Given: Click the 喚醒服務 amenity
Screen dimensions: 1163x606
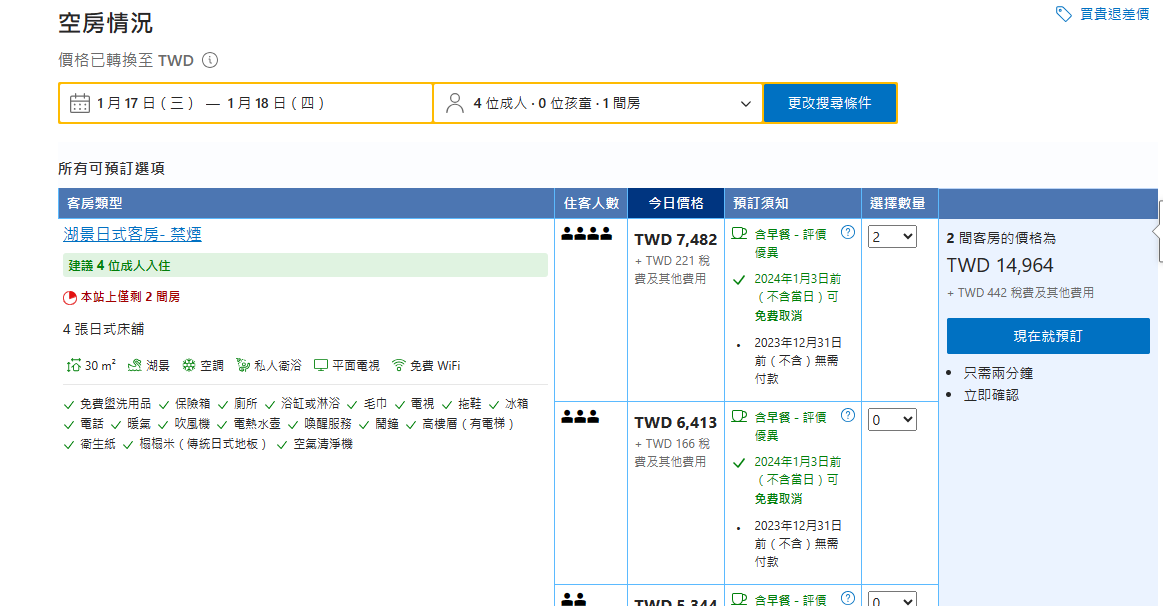Looking at the screenshot, I should [x=329, y=424].
